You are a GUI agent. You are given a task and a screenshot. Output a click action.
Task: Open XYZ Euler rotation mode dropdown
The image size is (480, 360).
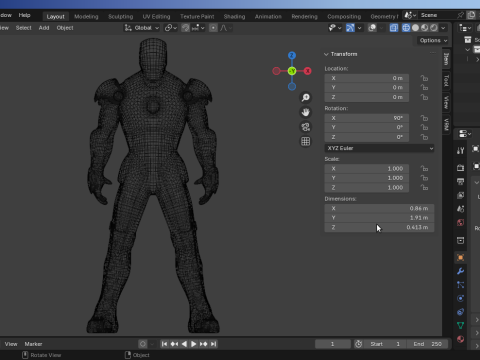click(x=379, y=148)
